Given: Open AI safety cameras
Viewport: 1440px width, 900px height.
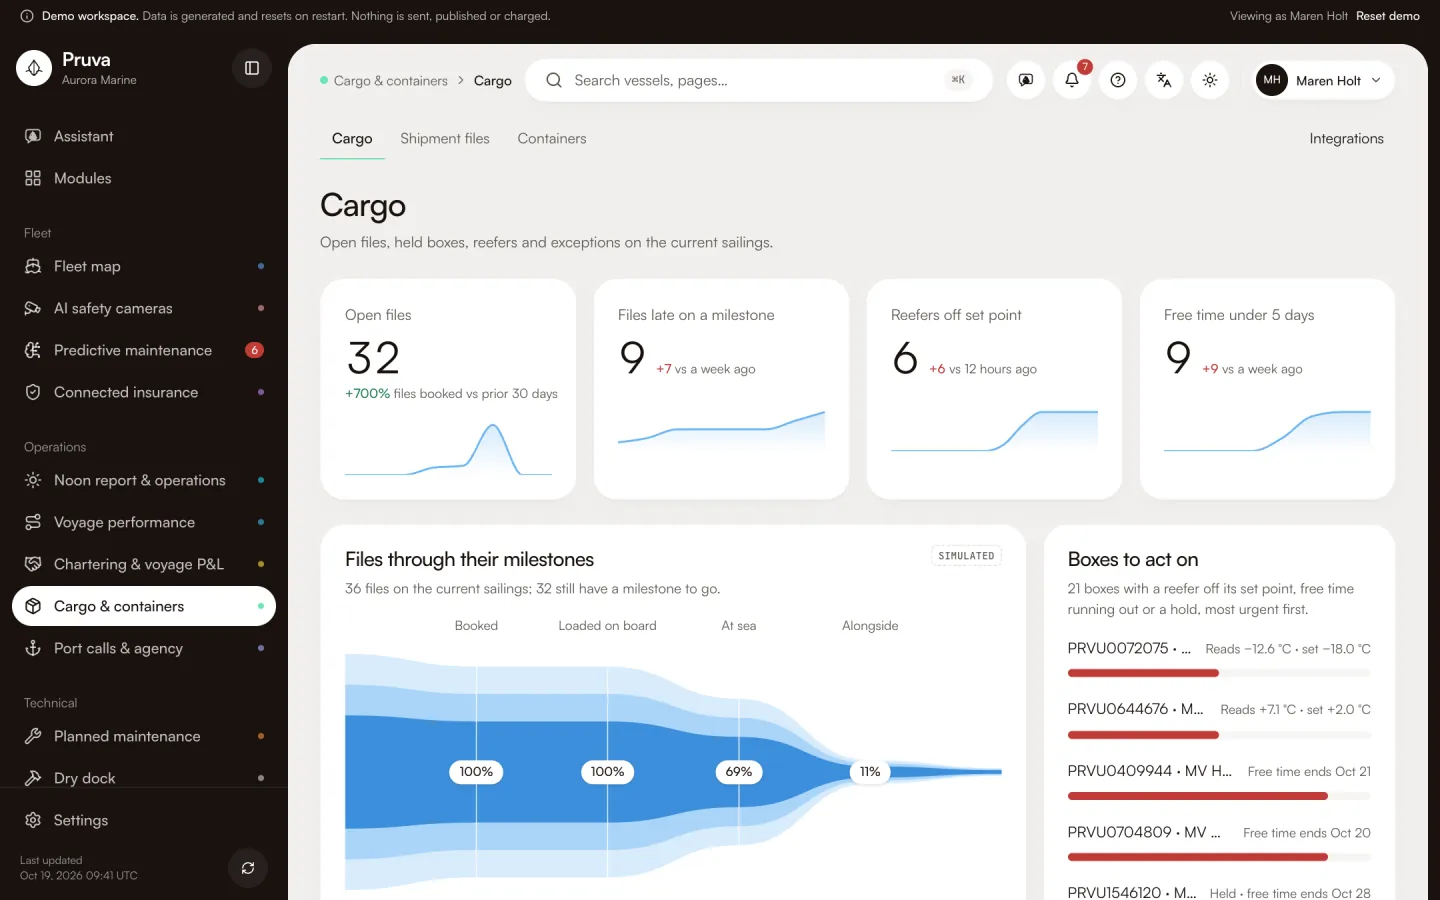Looking at the screenshot, I should pos(144,308).
